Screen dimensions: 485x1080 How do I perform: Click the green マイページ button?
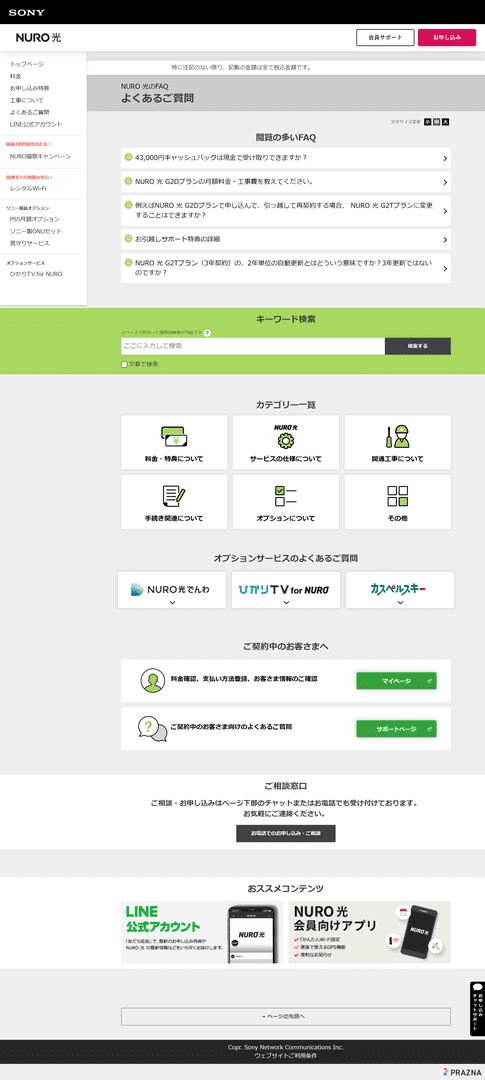click(396, 681)
